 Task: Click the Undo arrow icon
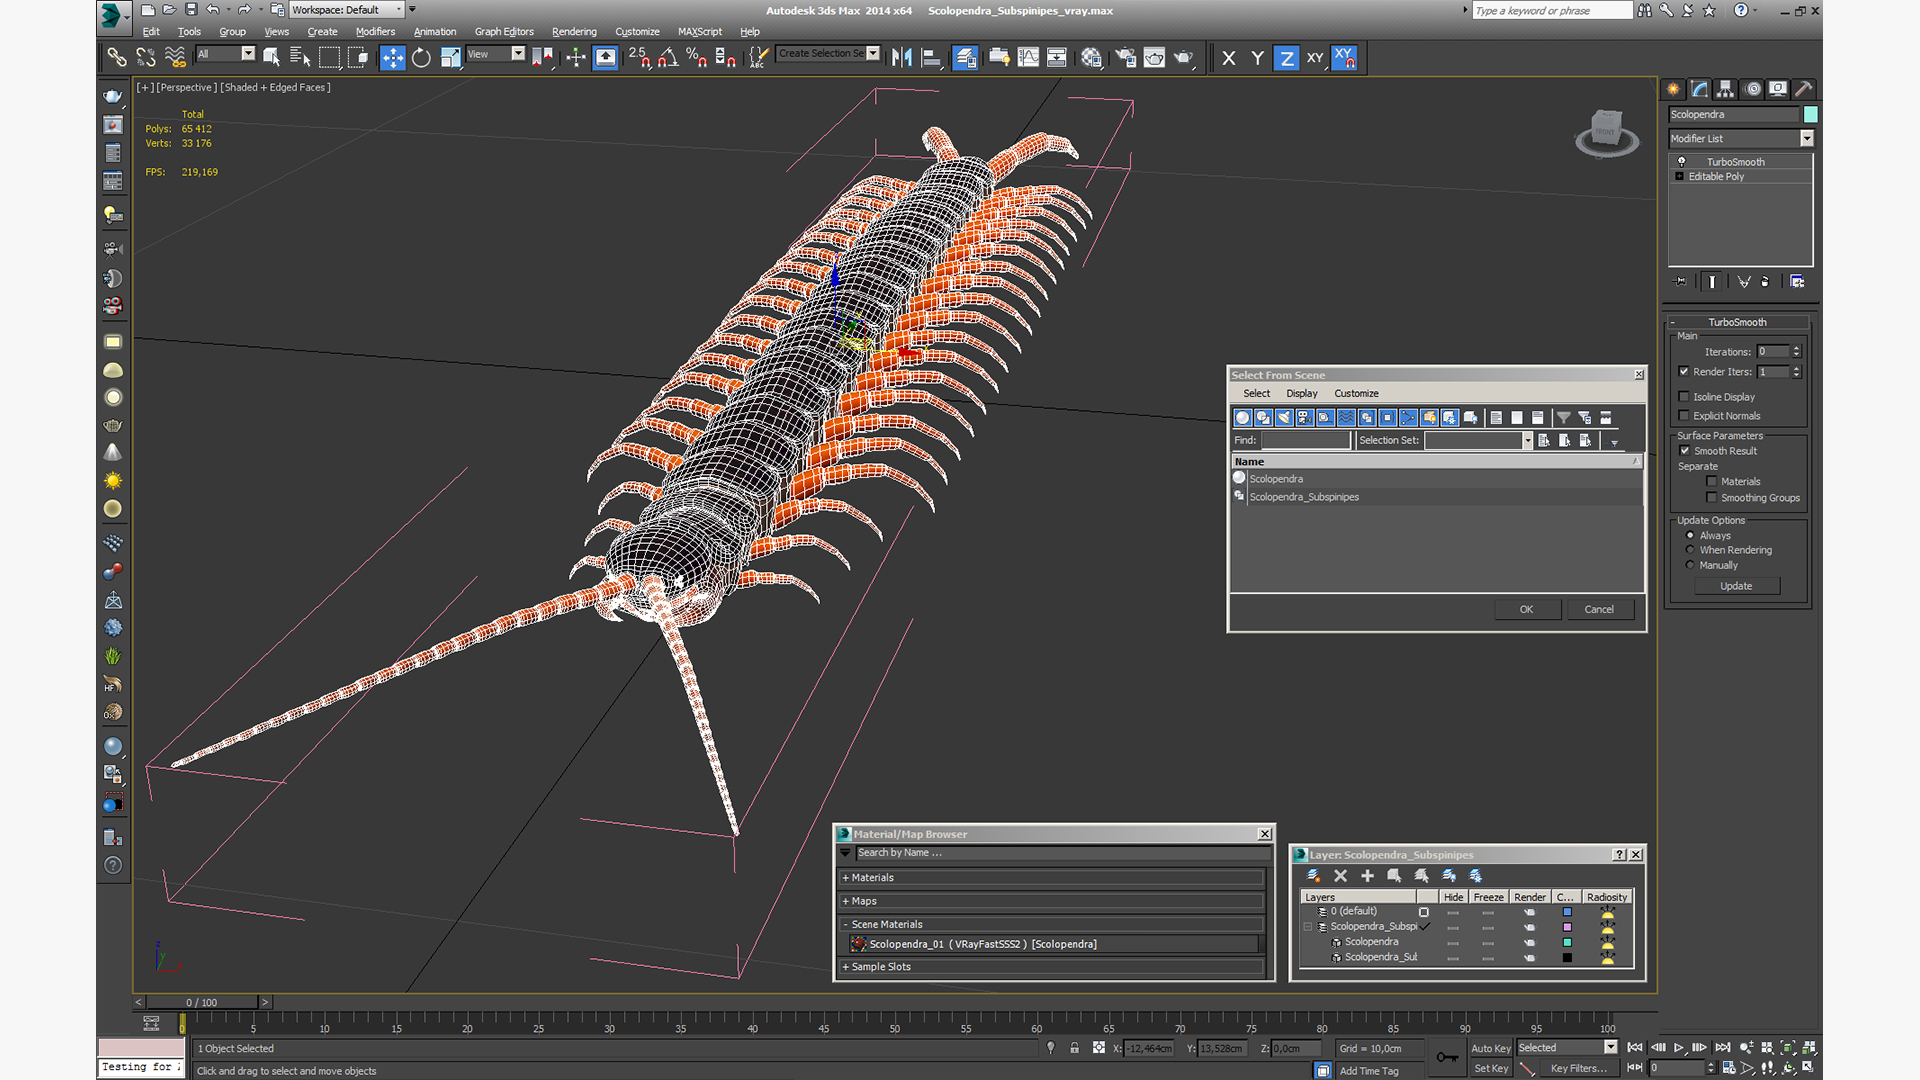212,10
